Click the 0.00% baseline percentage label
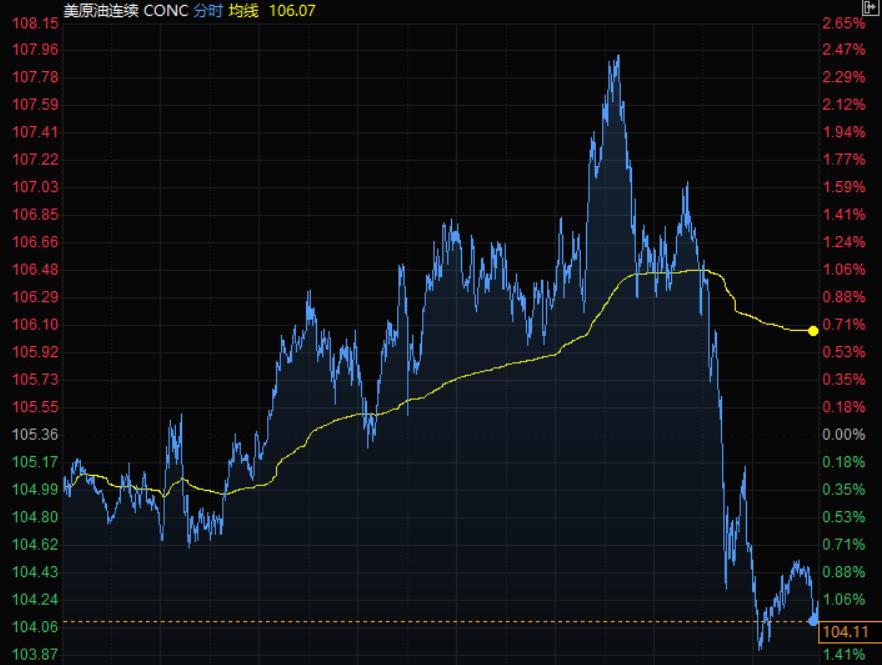The width and height of the screenshot is (882, 665). (842, 435)
